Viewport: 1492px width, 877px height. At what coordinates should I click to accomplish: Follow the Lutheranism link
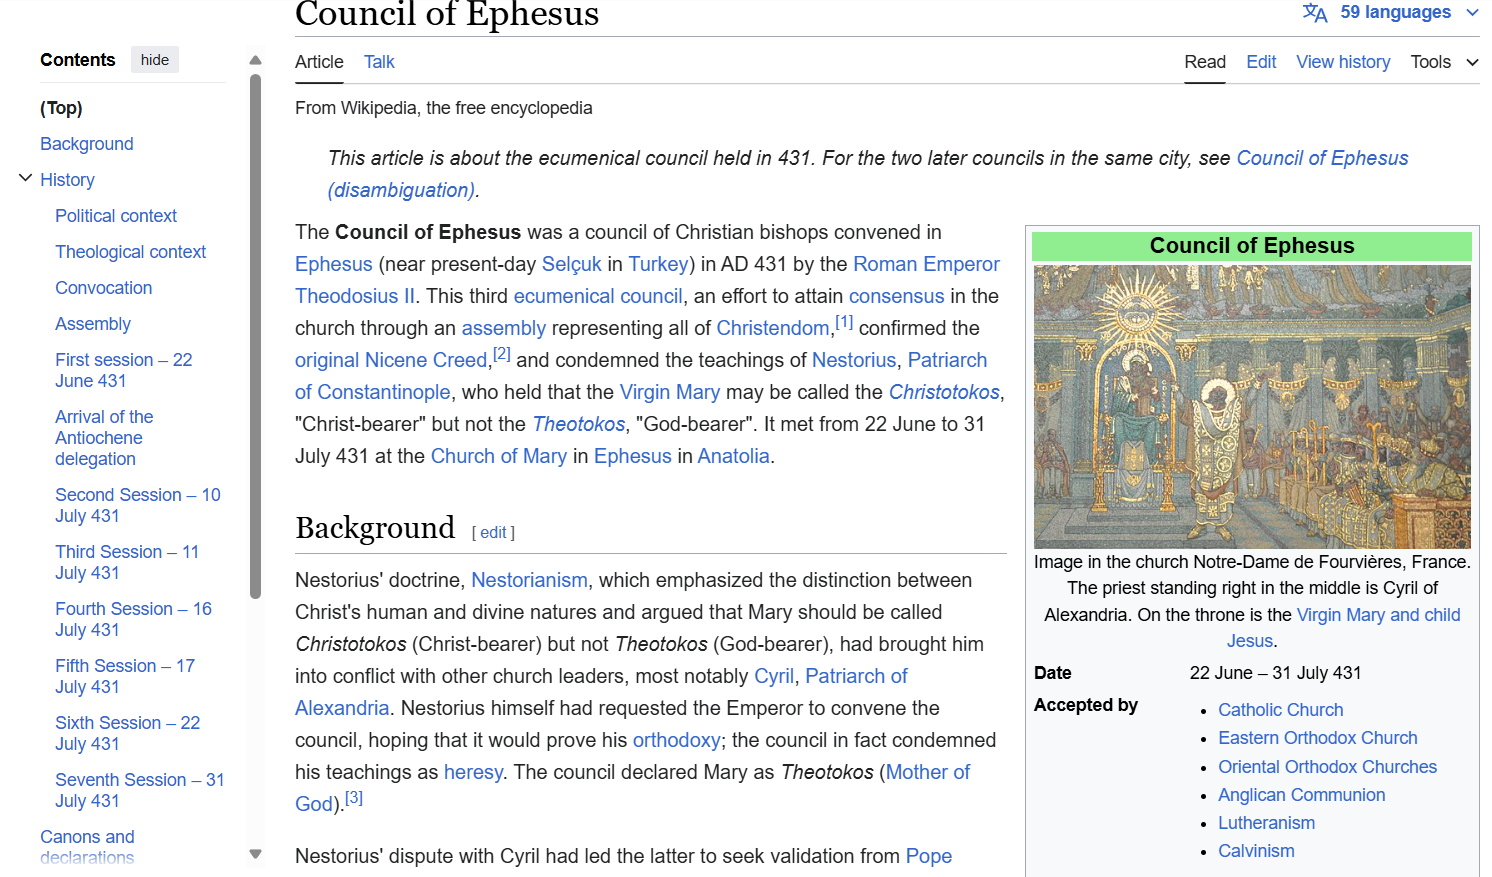pos(1267,823)
